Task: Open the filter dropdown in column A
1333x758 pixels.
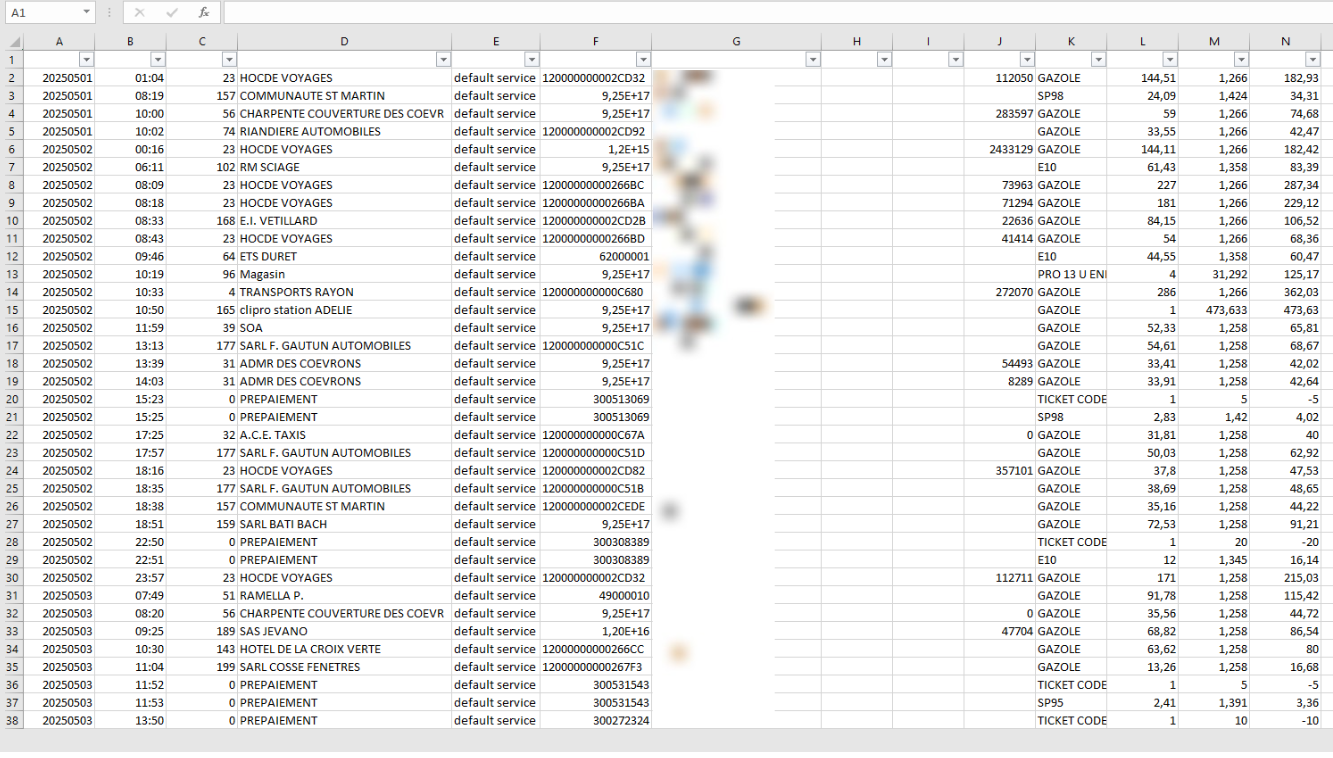Action: pyautogui.click(x=86, y=60)
